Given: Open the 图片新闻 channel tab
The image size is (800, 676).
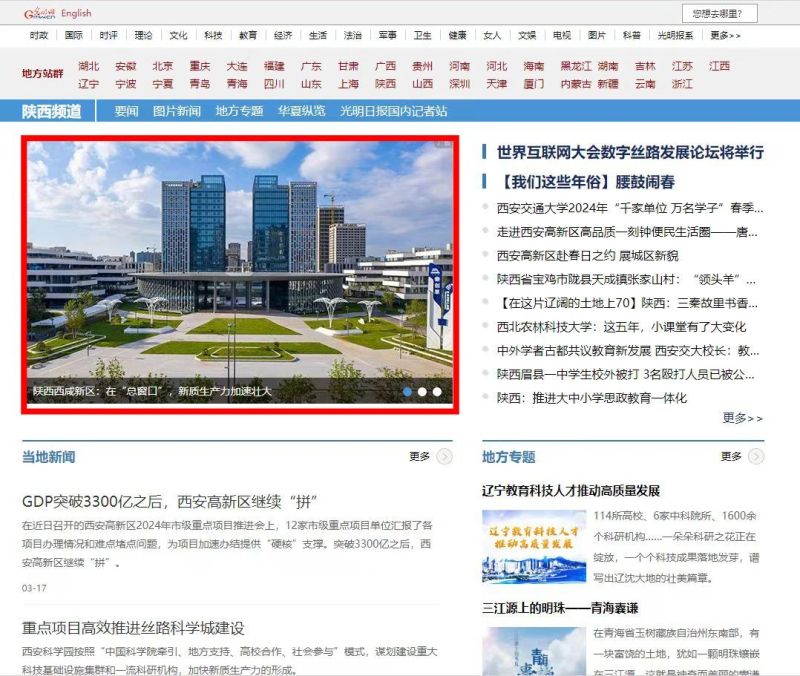Looking at the screenshot, I should (x=176, y=111).
